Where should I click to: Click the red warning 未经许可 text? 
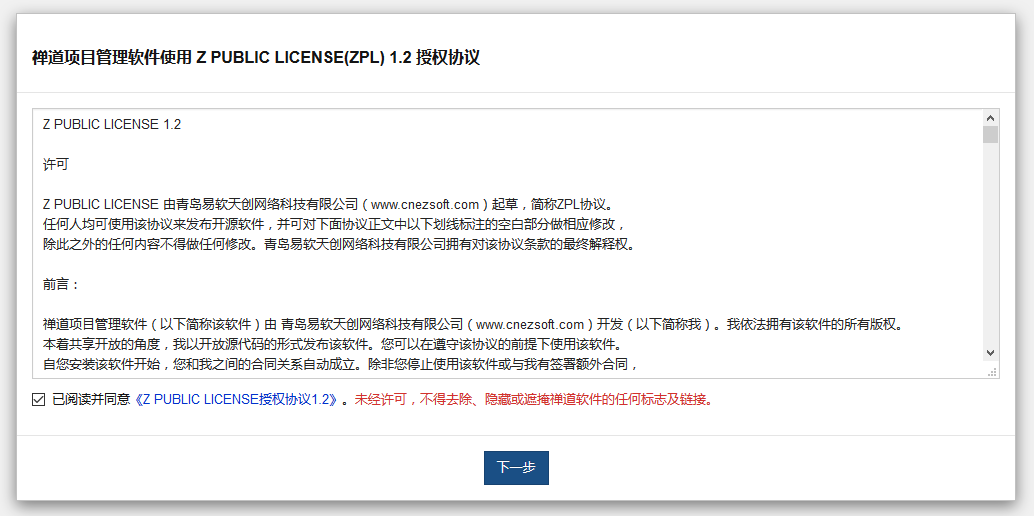(534, 400)
